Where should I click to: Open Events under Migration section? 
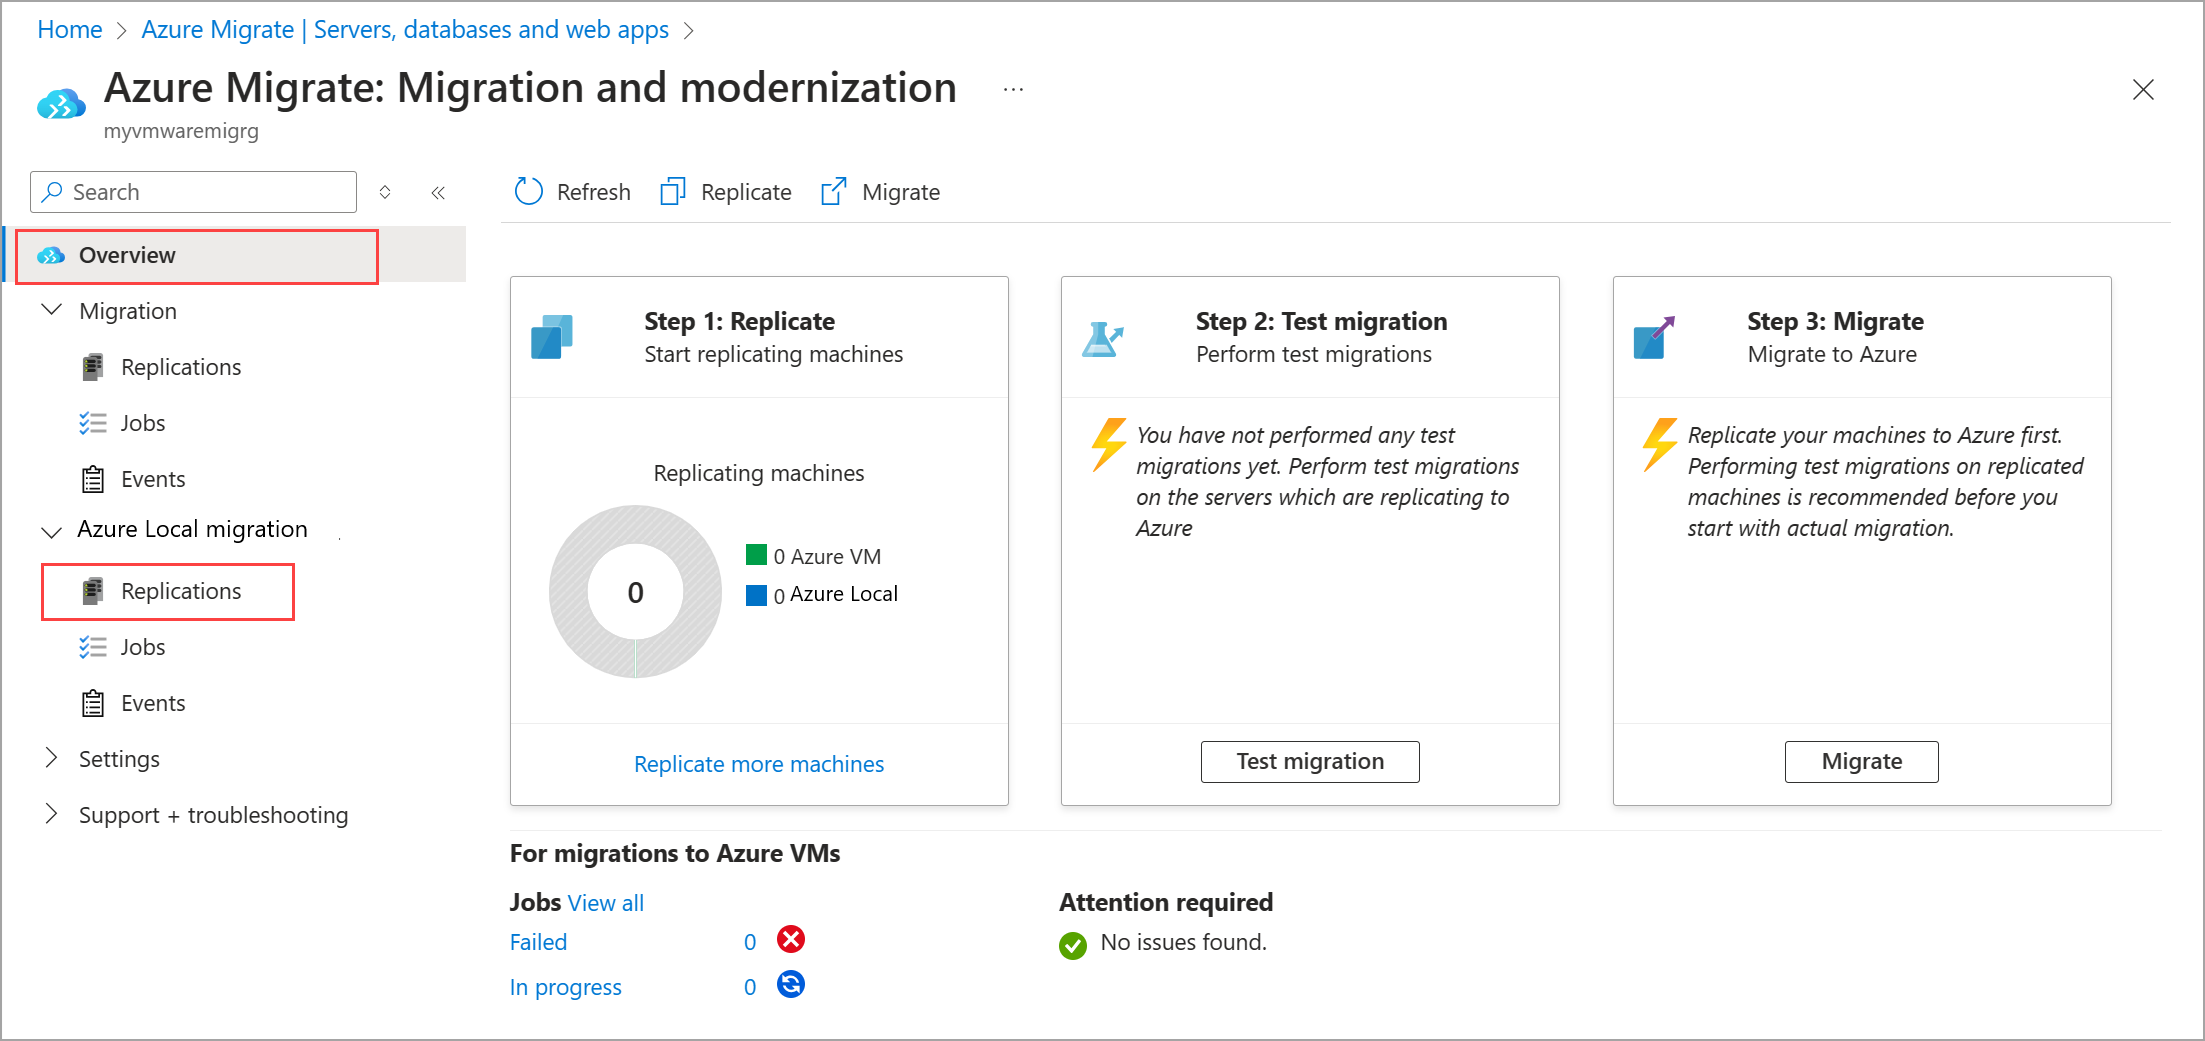[153, 478]
